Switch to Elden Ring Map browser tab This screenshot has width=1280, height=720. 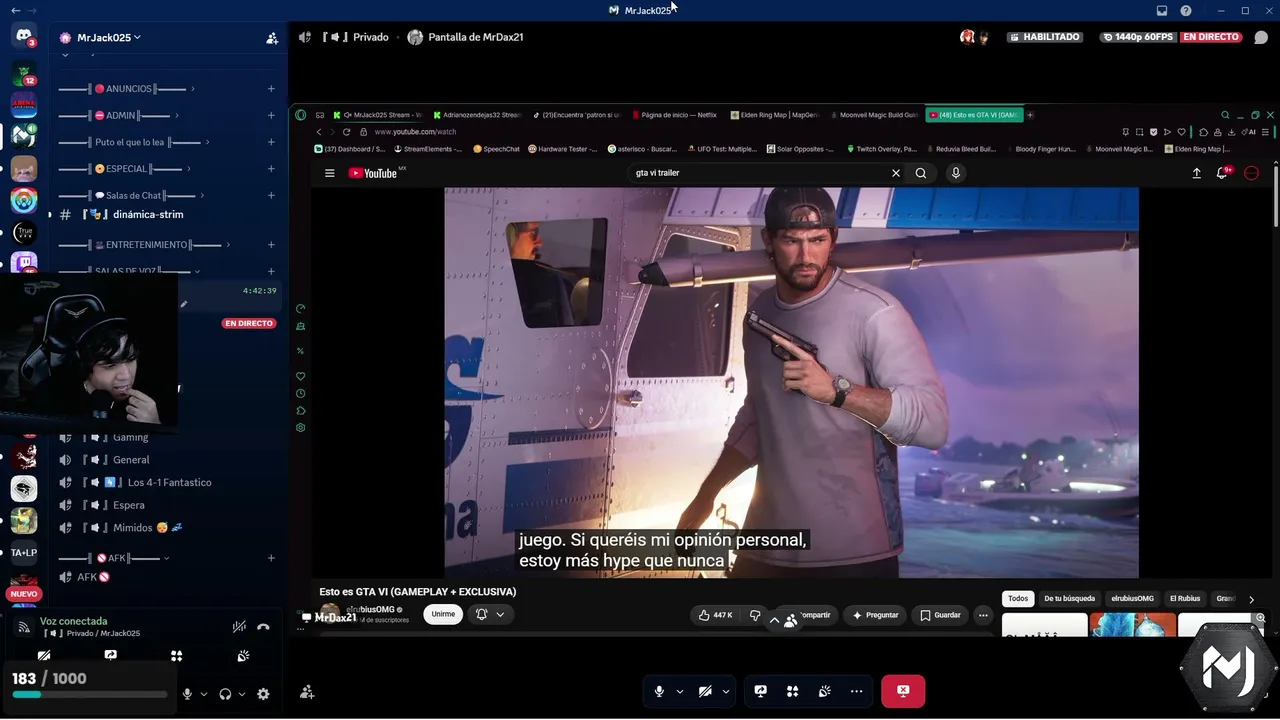tap(774, 115)
